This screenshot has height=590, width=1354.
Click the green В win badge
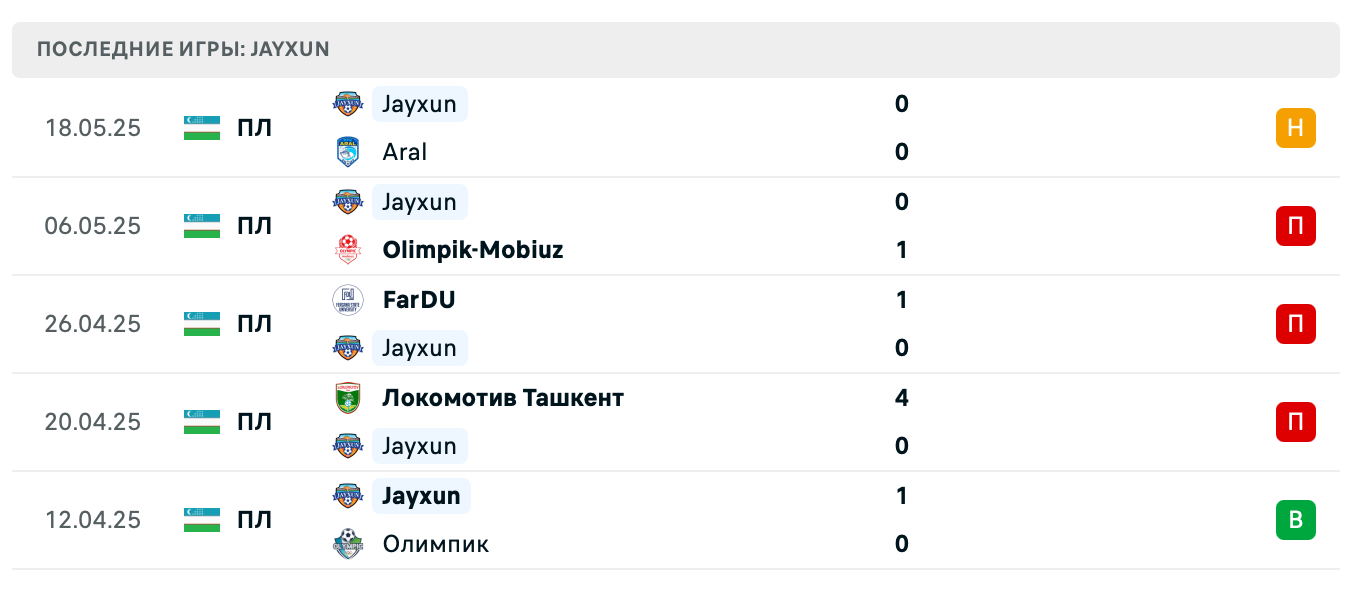(x=1295, y=519)
